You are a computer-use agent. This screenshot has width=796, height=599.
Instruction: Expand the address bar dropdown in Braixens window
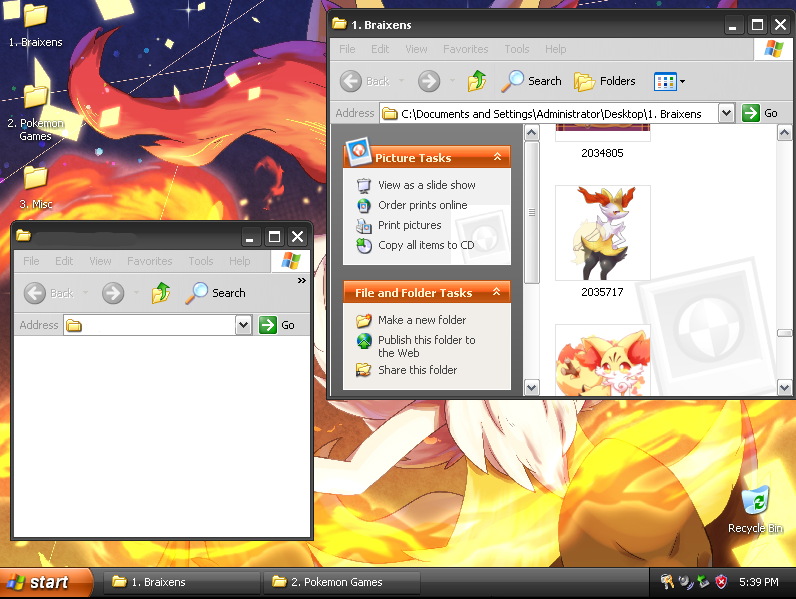726,113
